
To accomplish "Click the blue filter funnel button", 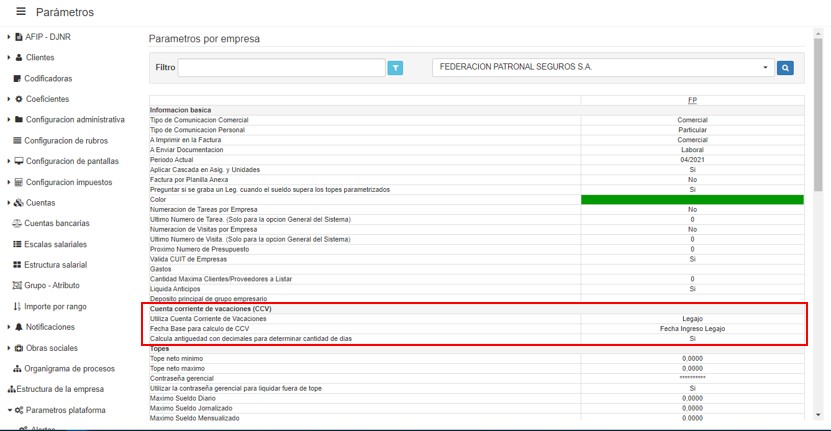I will coord(395,68).
